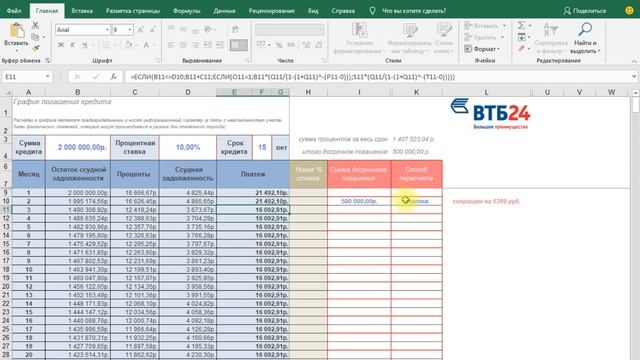Open the Borders button in font group

tap(106, 45)
